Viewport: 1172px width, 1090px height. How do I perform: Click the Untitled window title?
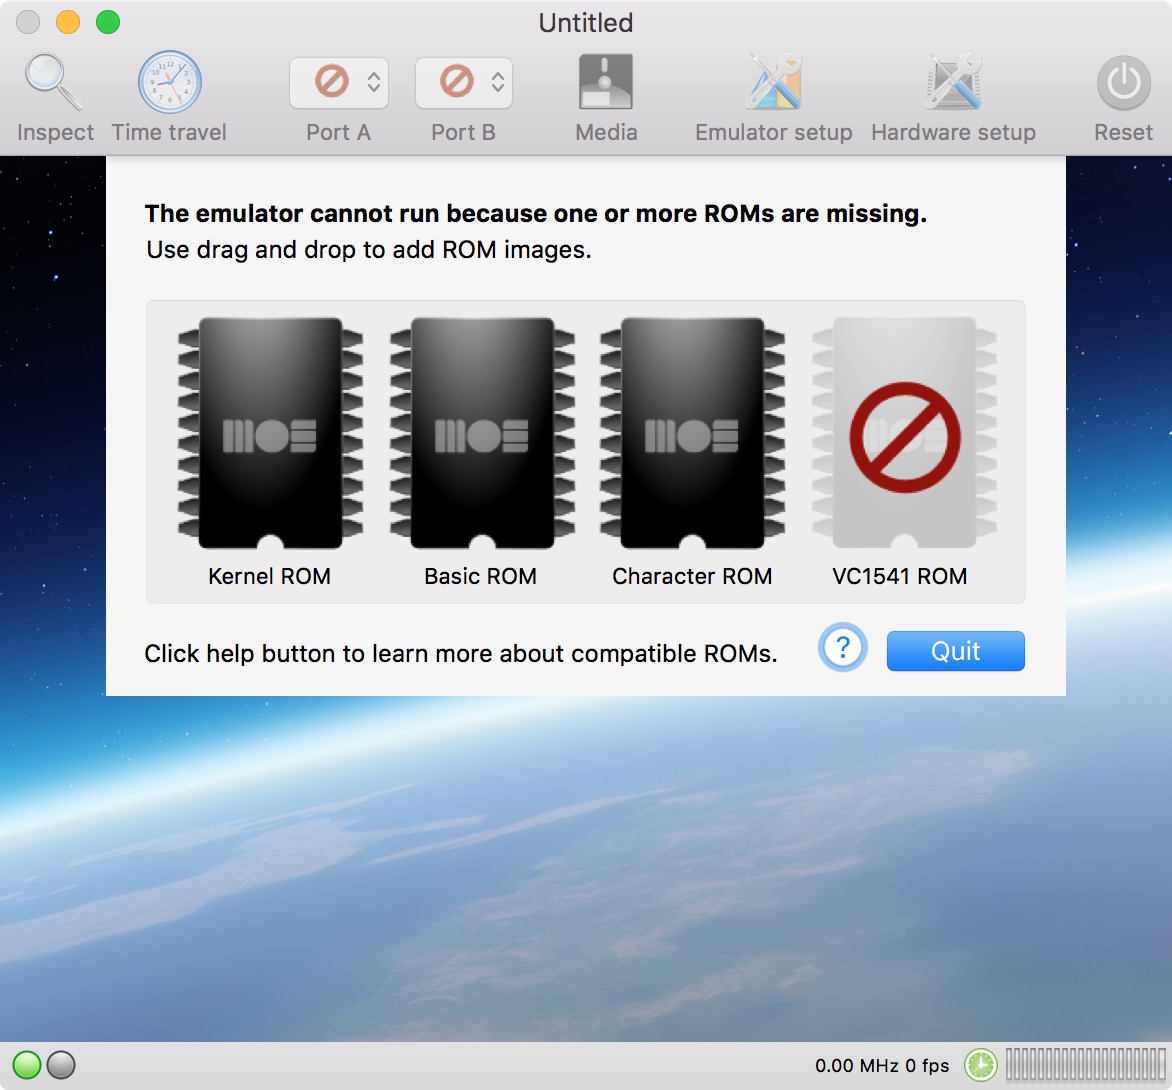[x=586, y=22]
